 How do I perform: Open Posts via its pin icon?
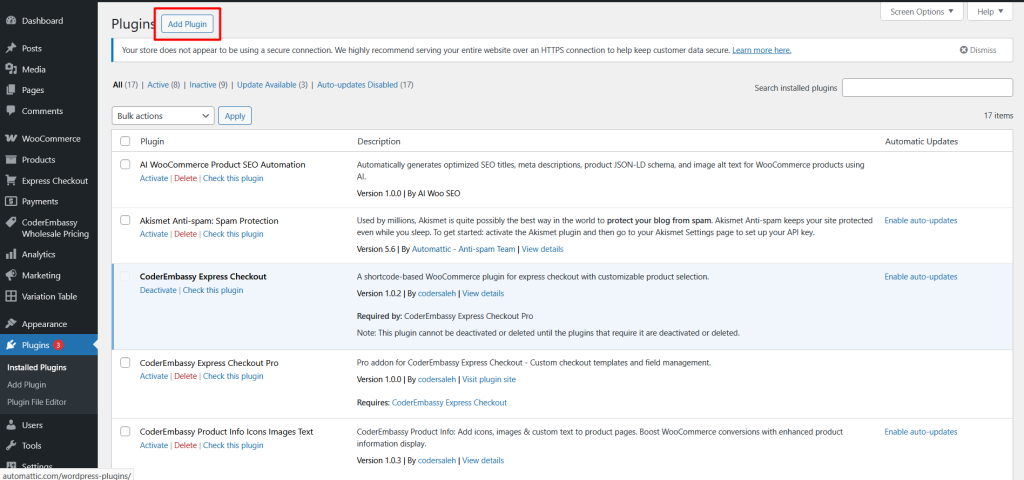[x=11, y=48]
